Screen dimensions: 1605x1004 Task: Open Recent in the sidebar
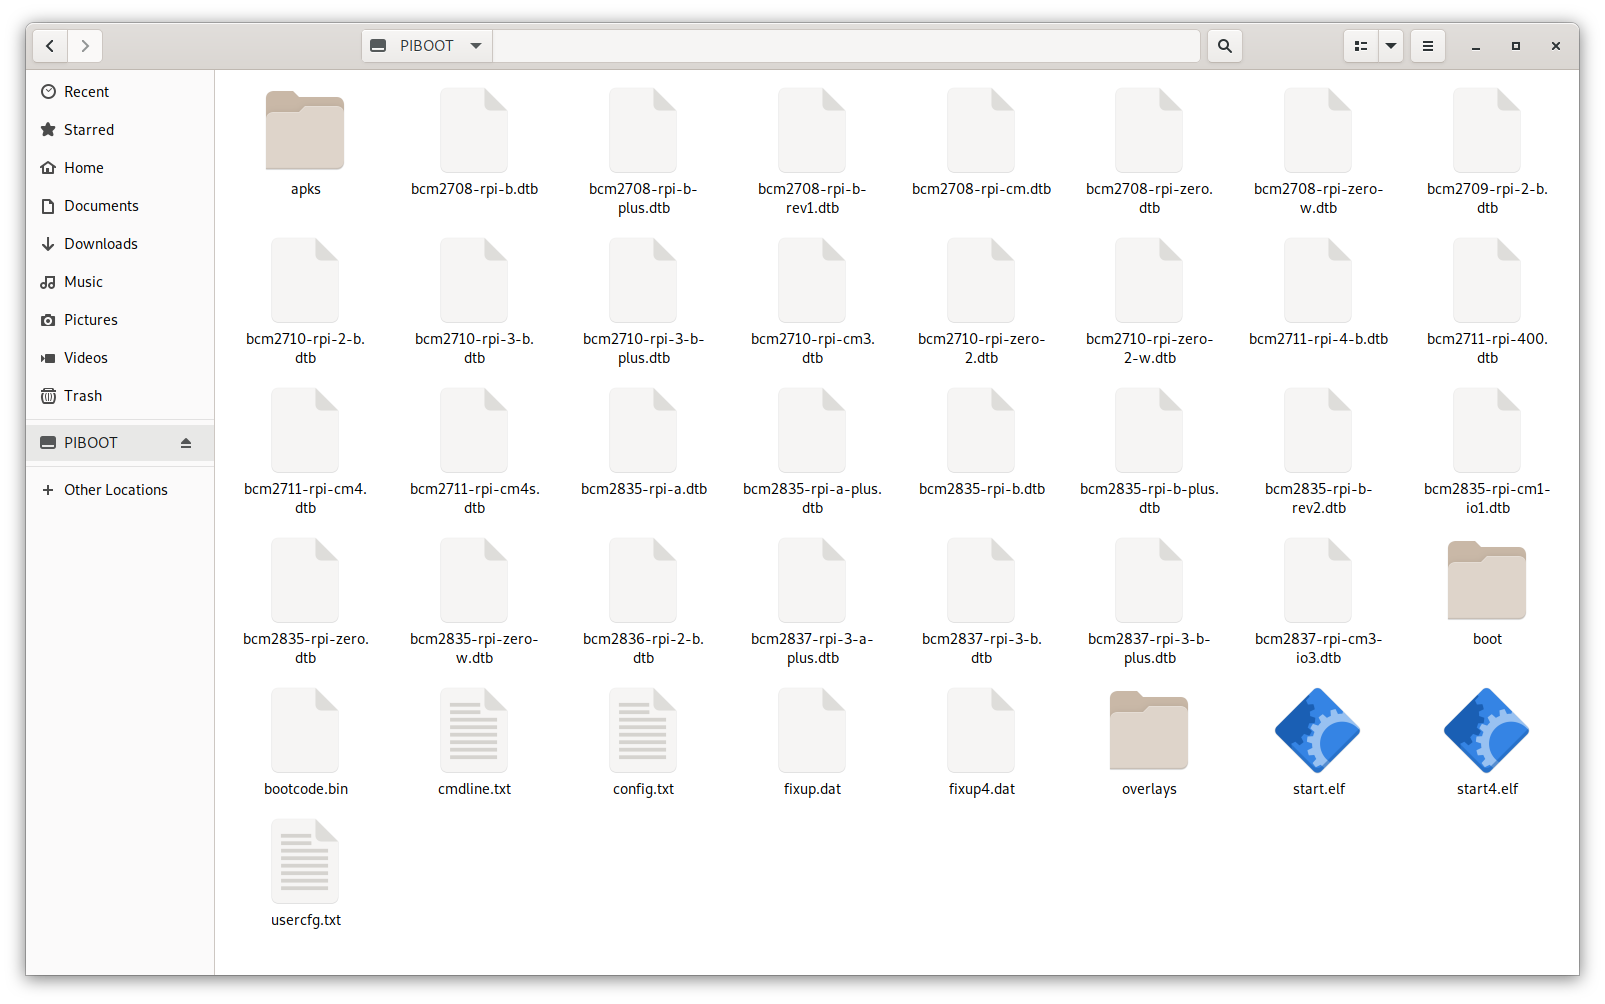point(120,92)
